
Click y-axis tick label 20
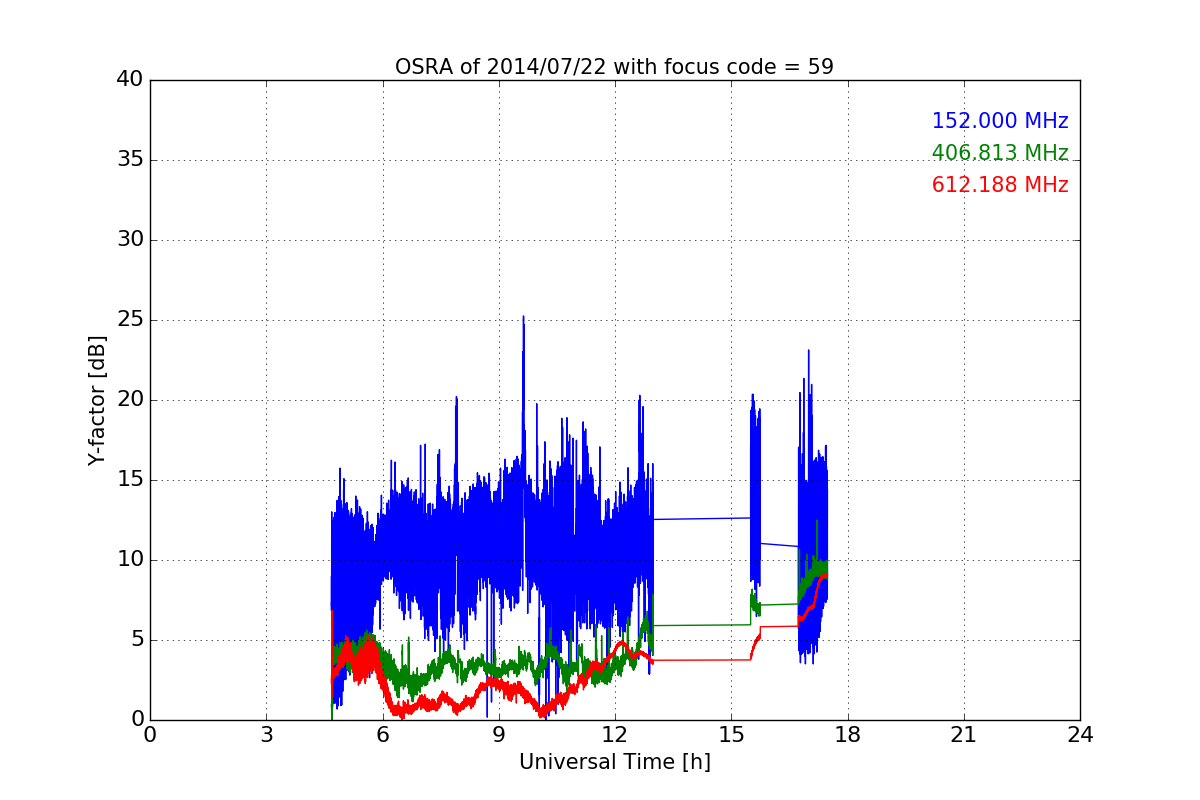click(130, 400)
